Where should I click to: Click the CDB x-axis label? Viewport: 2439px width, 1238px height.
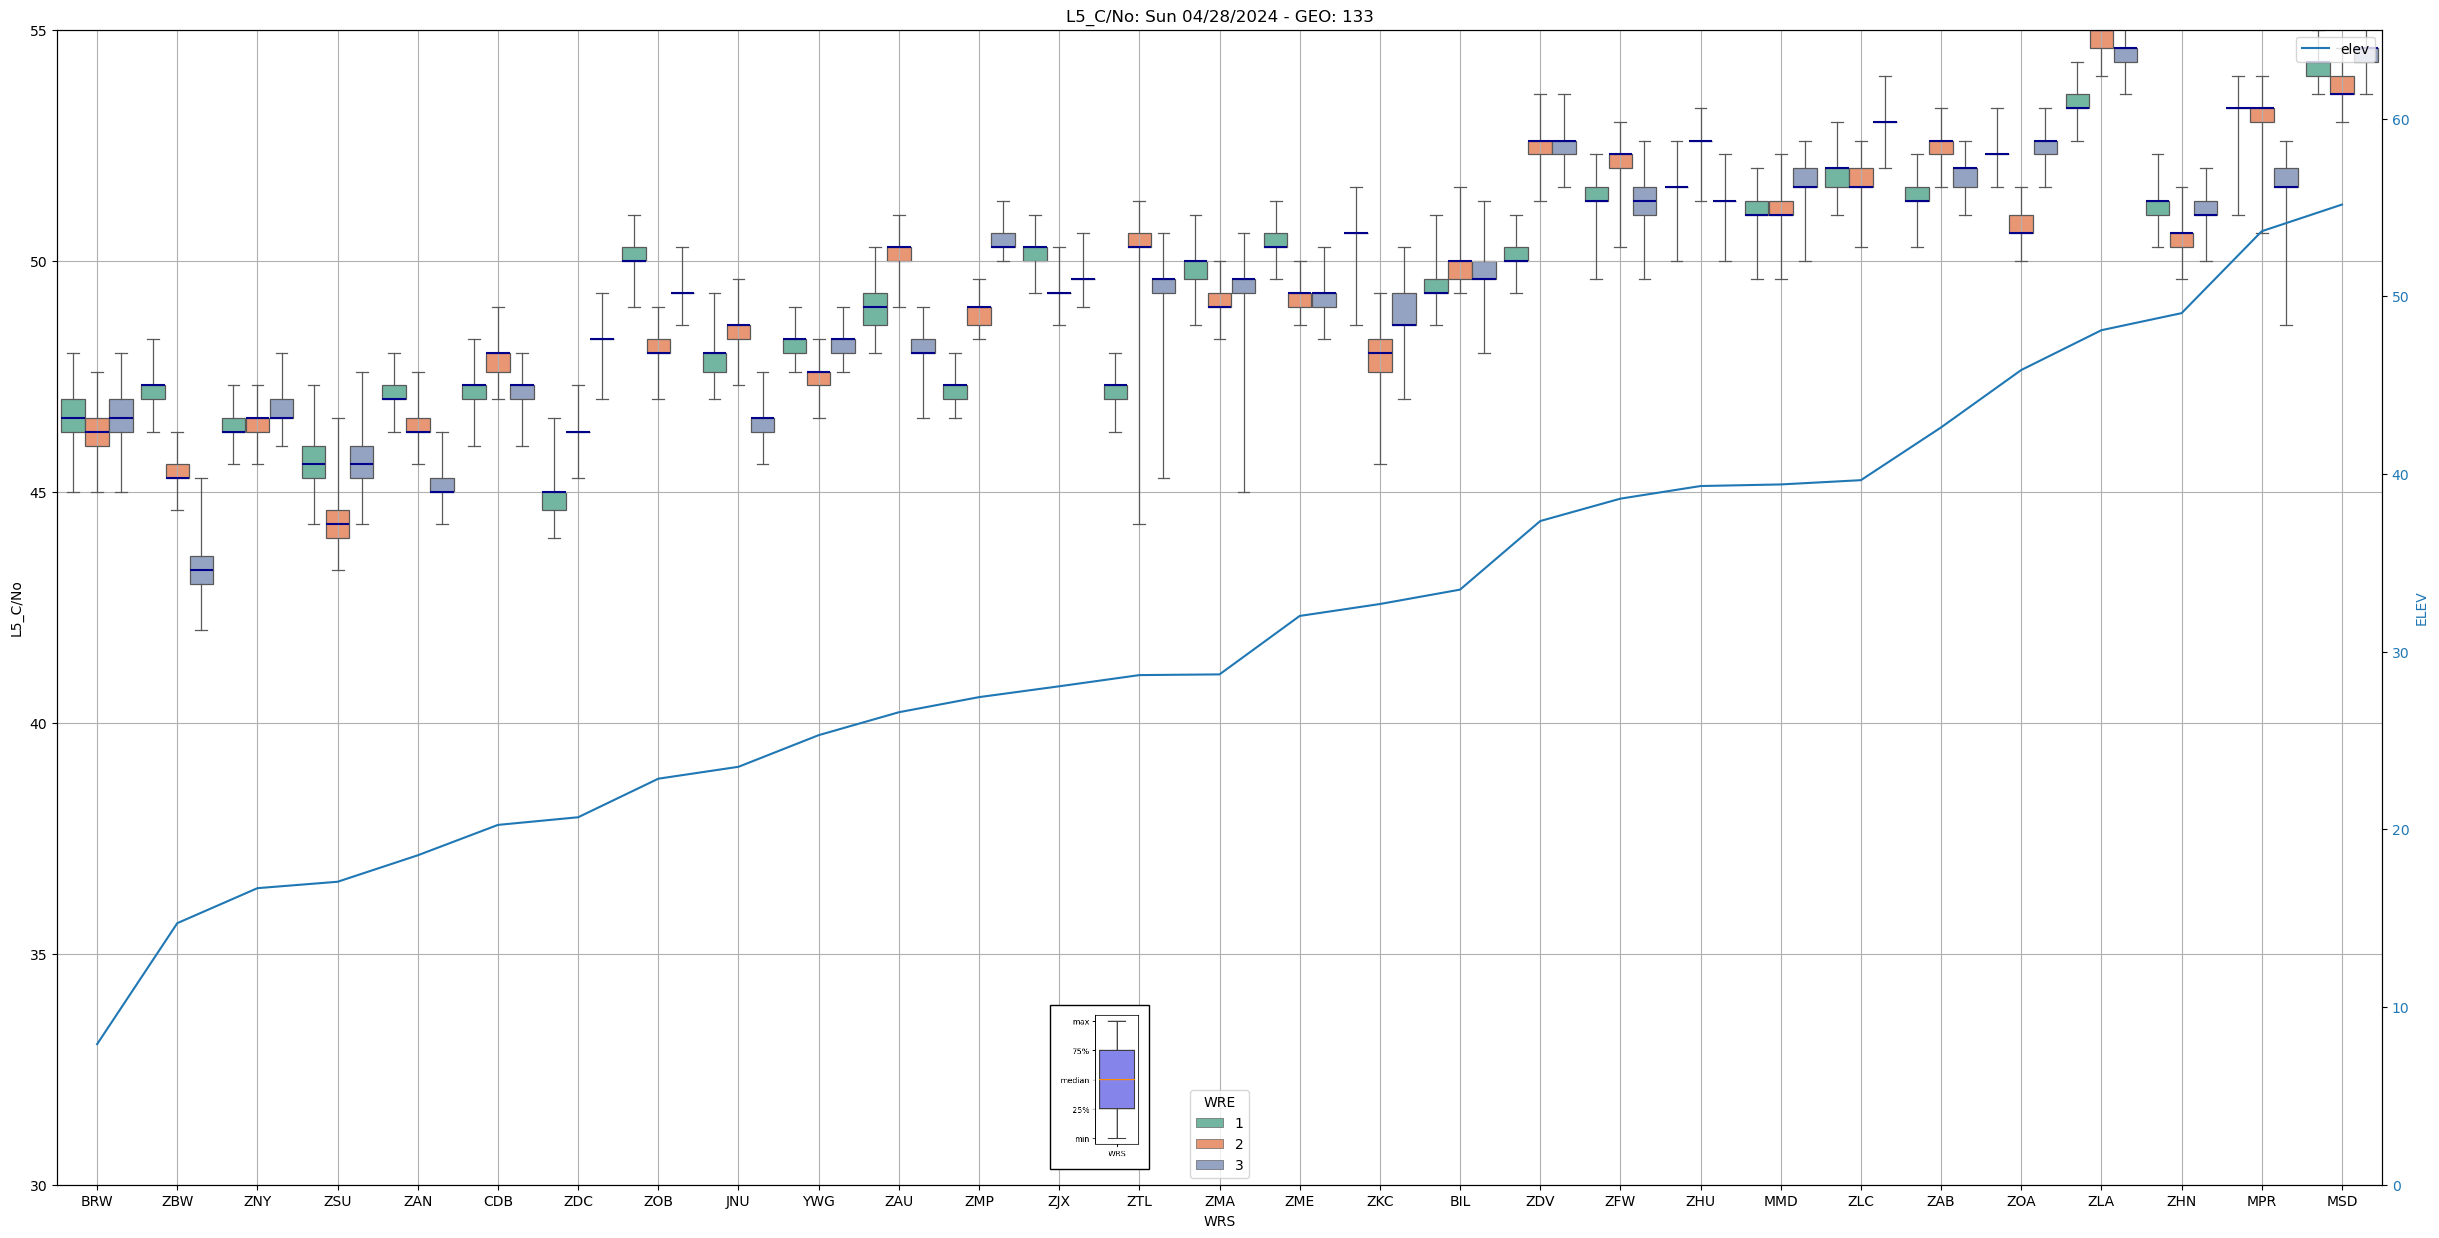coord(498,1202)
